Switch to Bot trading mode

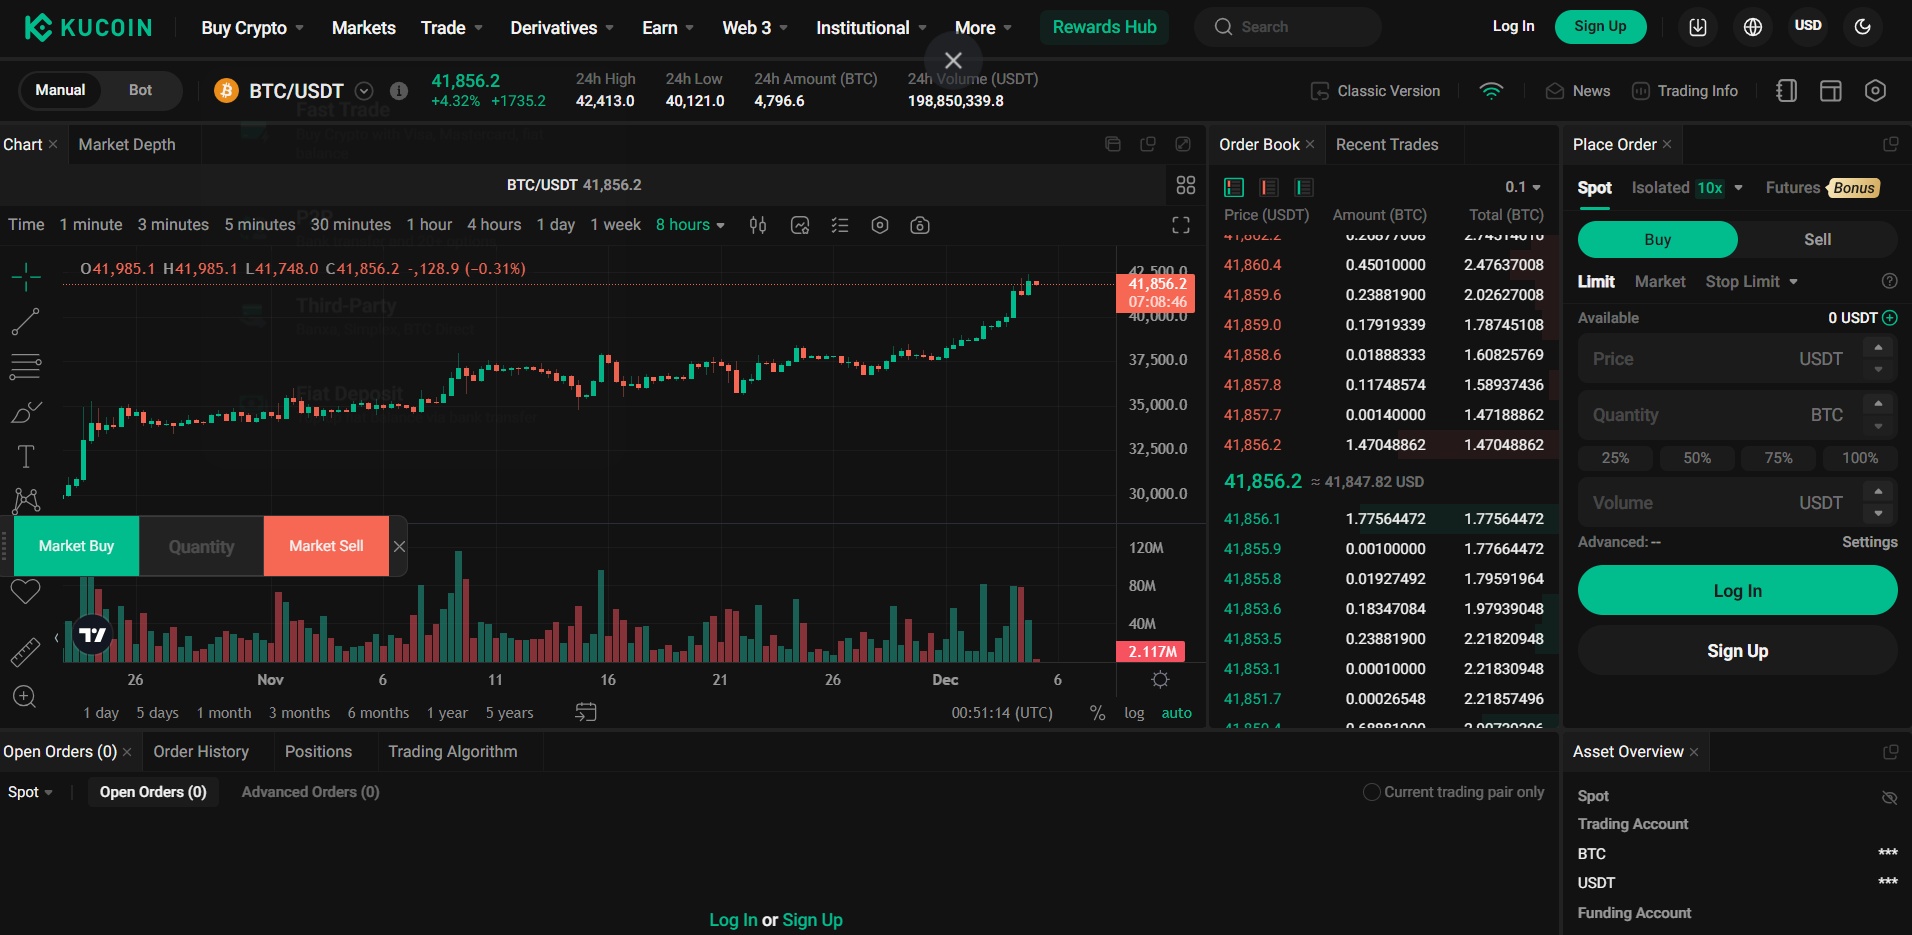(x=140, y=90)
